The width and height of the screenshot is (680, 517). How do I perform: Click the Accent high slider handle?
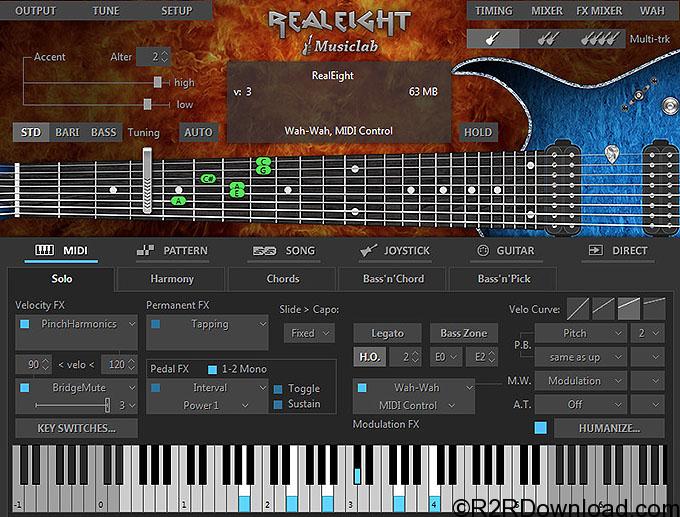click(157, 83)
